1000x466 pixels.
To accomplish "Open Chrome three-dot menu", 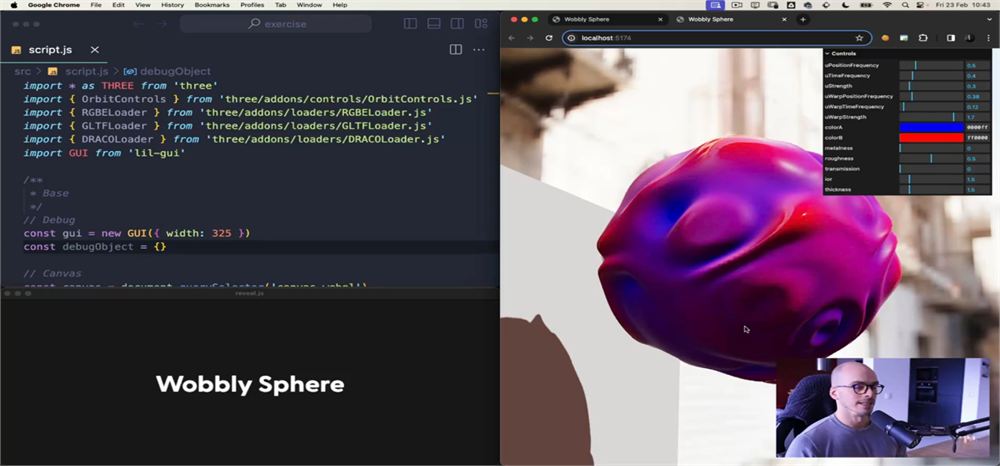I will (x=989, y=38).
